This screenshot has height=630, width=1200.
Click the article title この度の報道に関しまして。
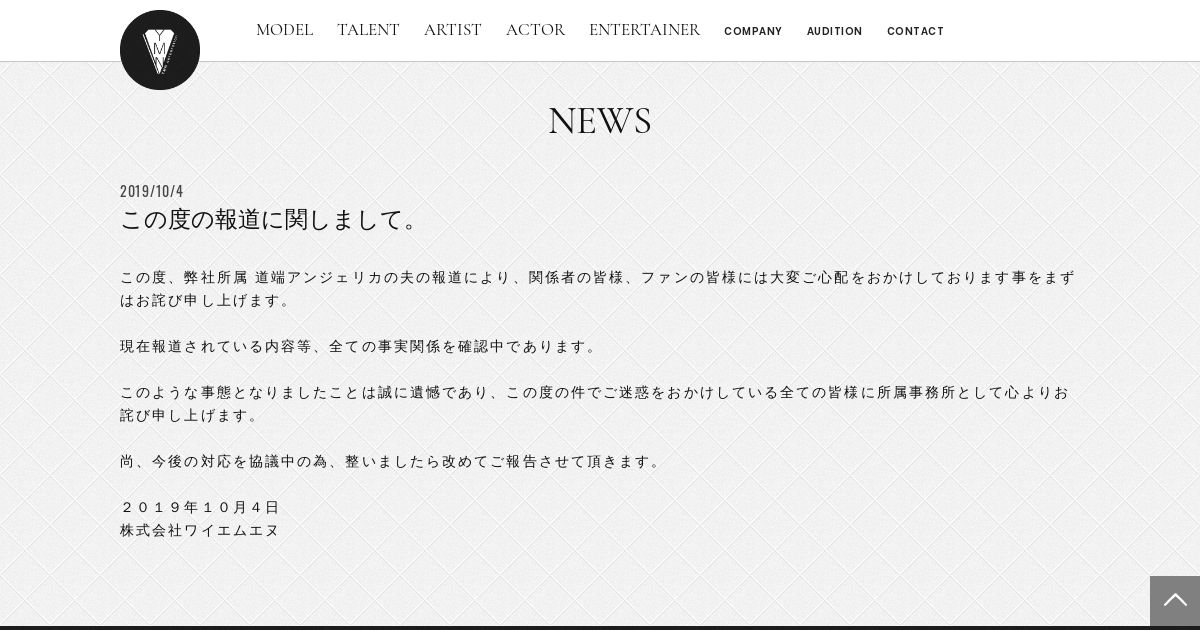(271, 220)
